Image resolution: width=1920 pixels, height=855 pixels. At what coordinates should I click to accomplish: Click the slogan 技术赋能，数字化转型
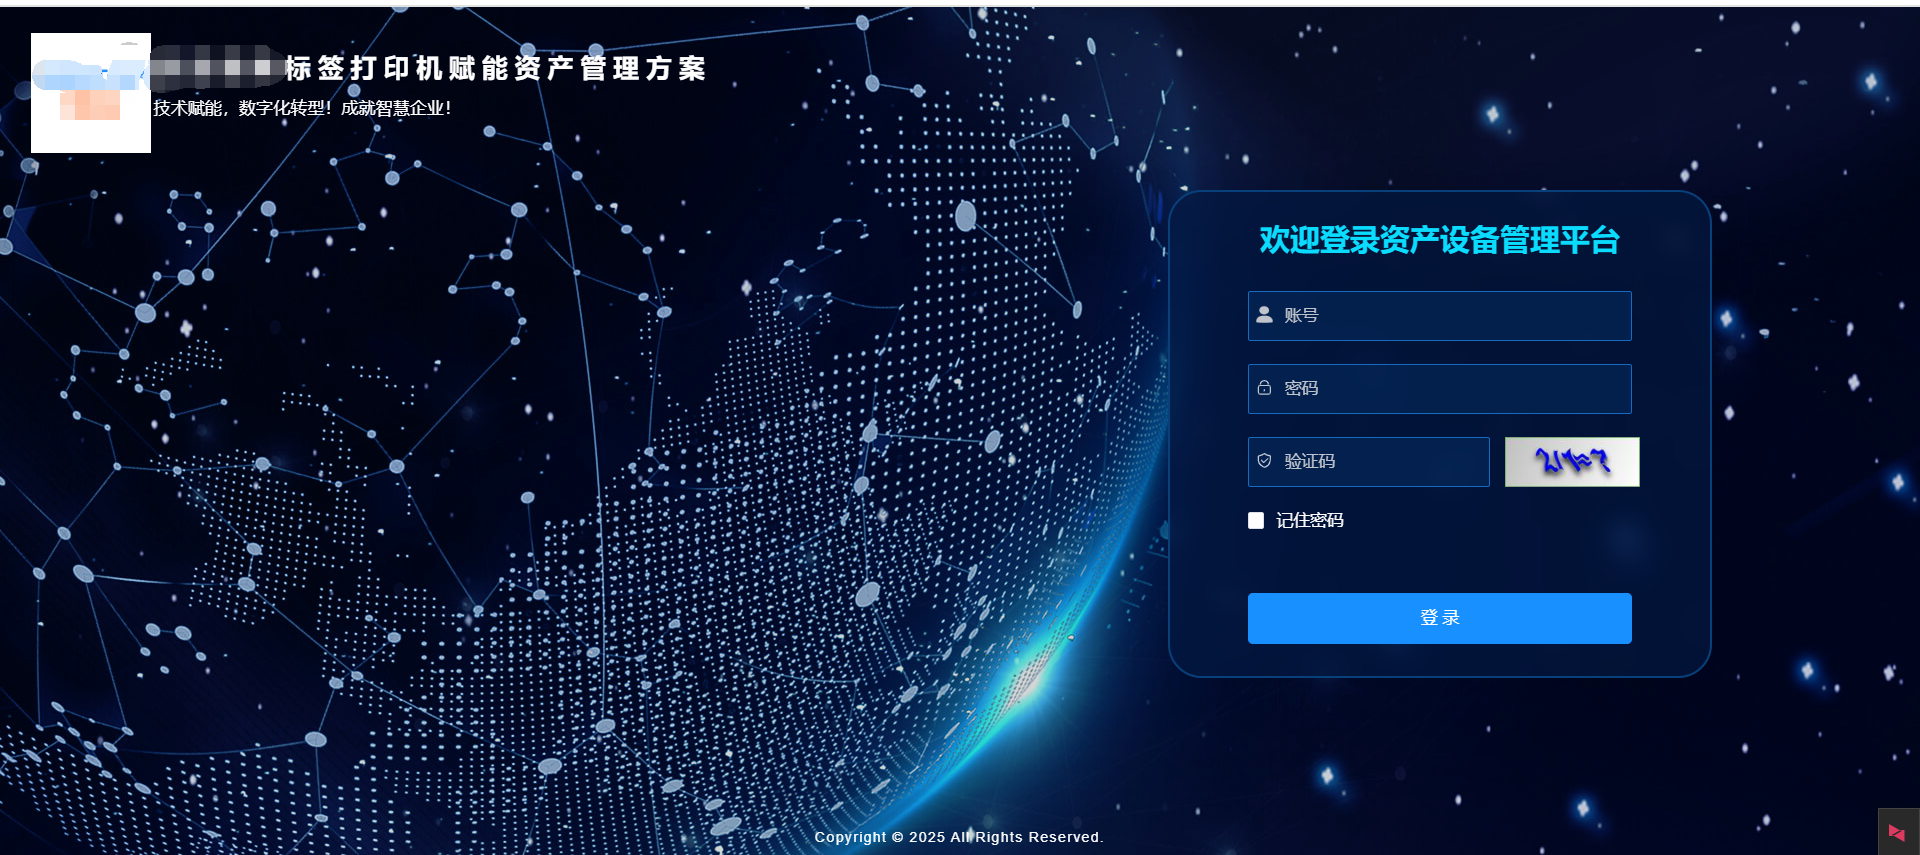pos(302,108)
